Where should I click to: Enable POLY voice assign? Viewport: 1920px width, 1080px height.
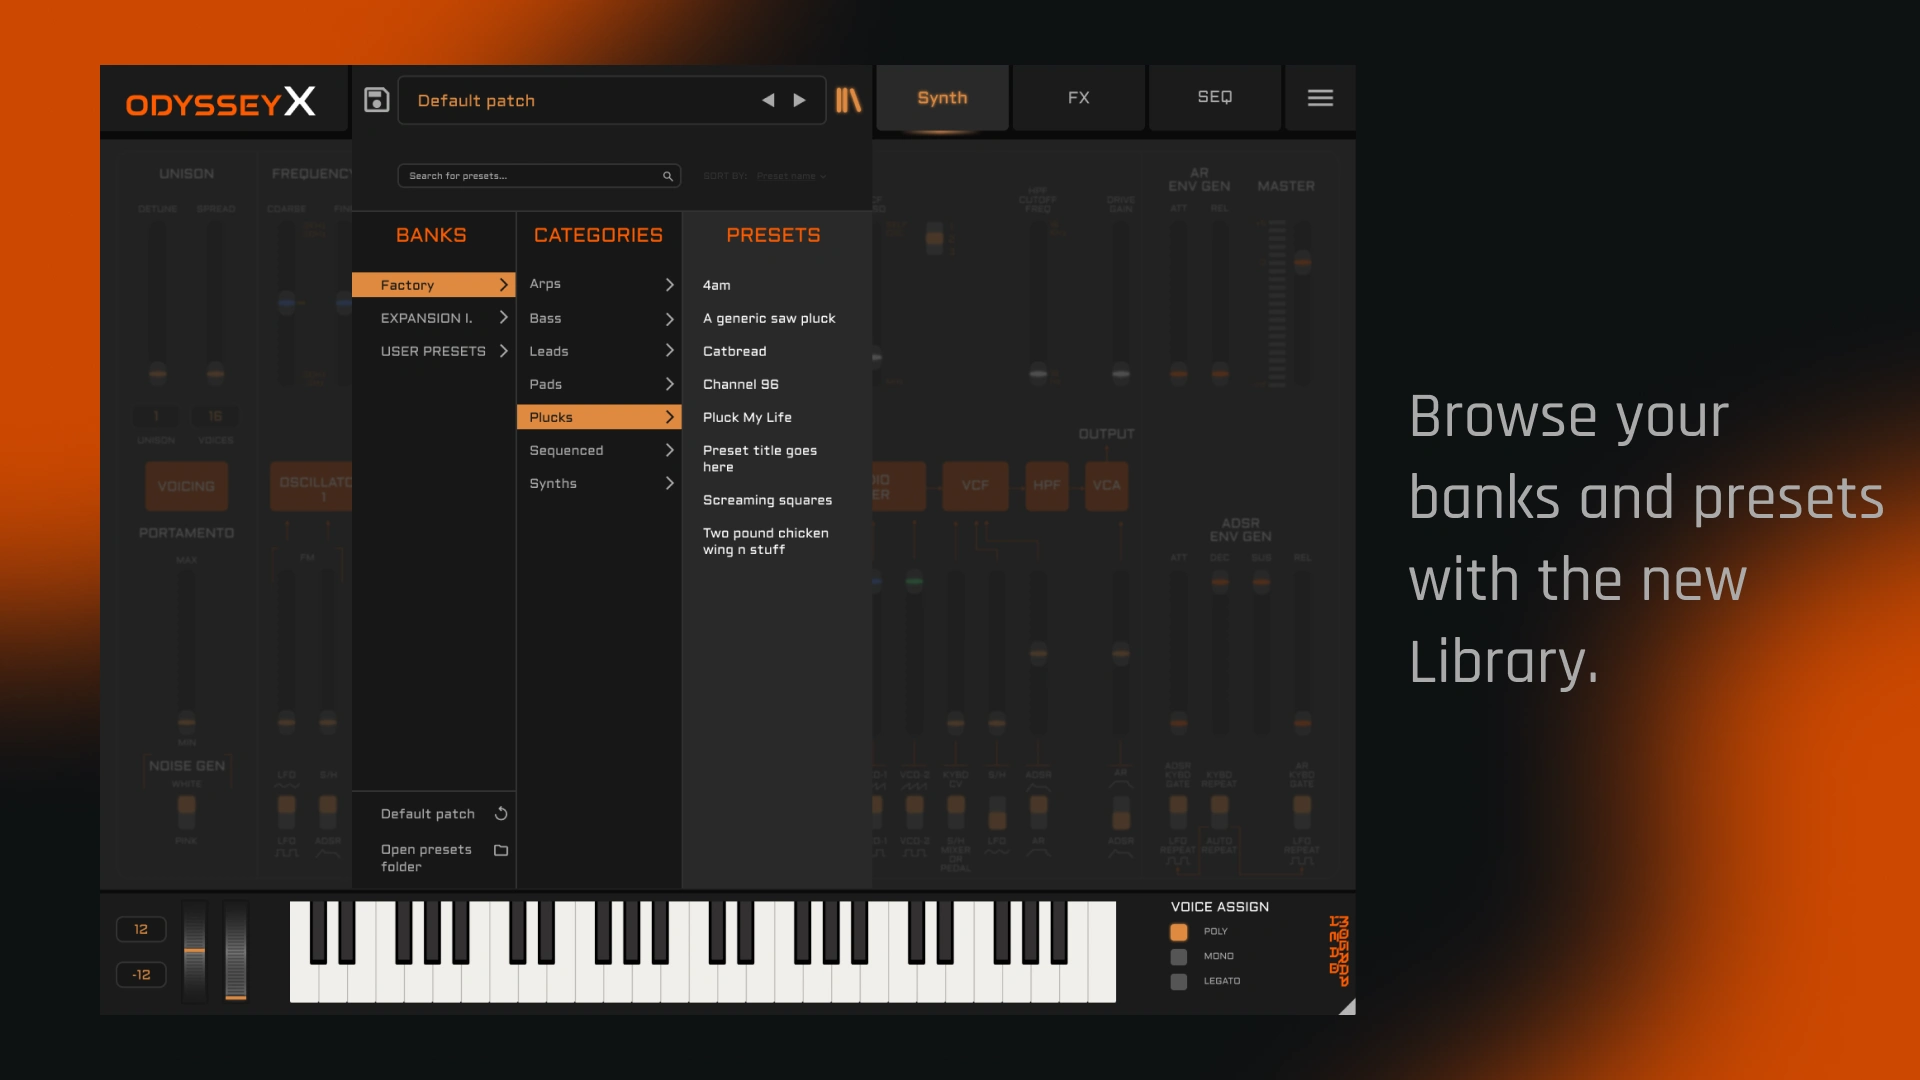tap(1179, 932)
